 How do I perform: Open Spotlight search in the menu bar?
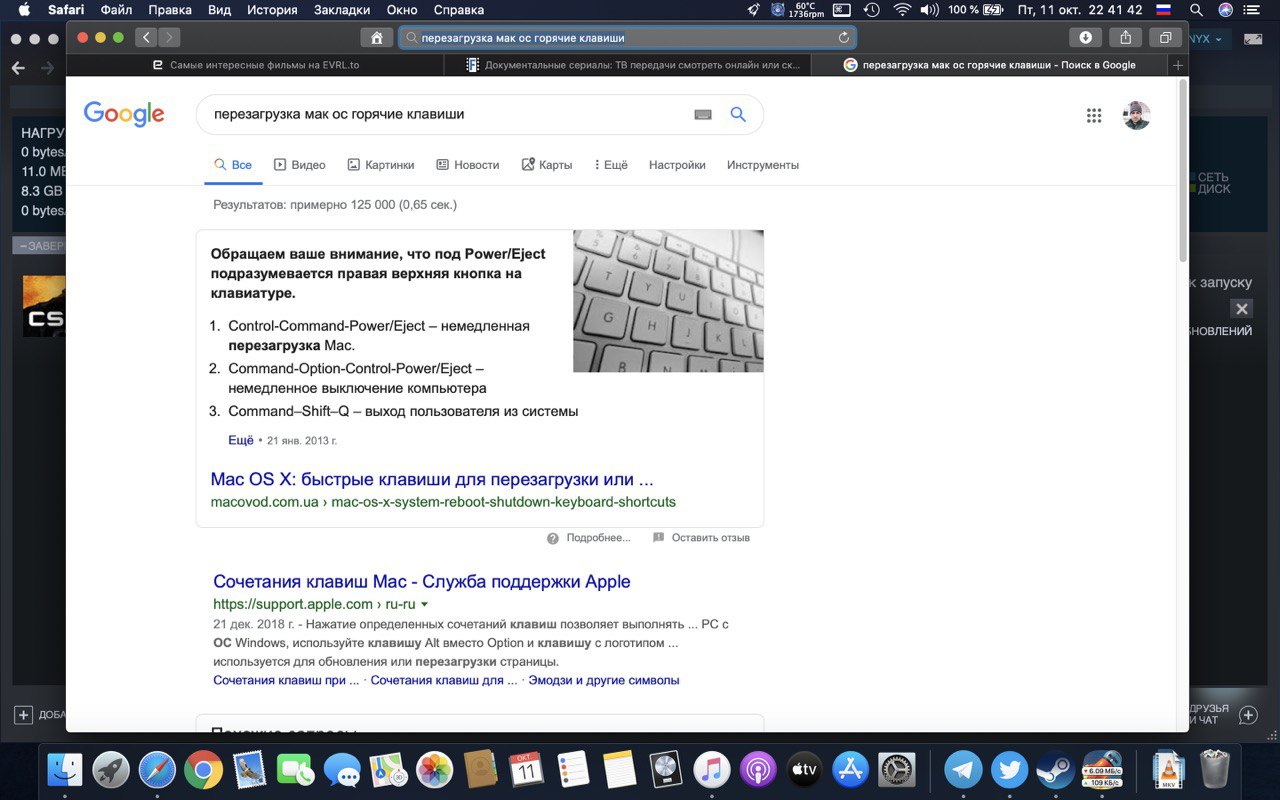click(1195, 10)
